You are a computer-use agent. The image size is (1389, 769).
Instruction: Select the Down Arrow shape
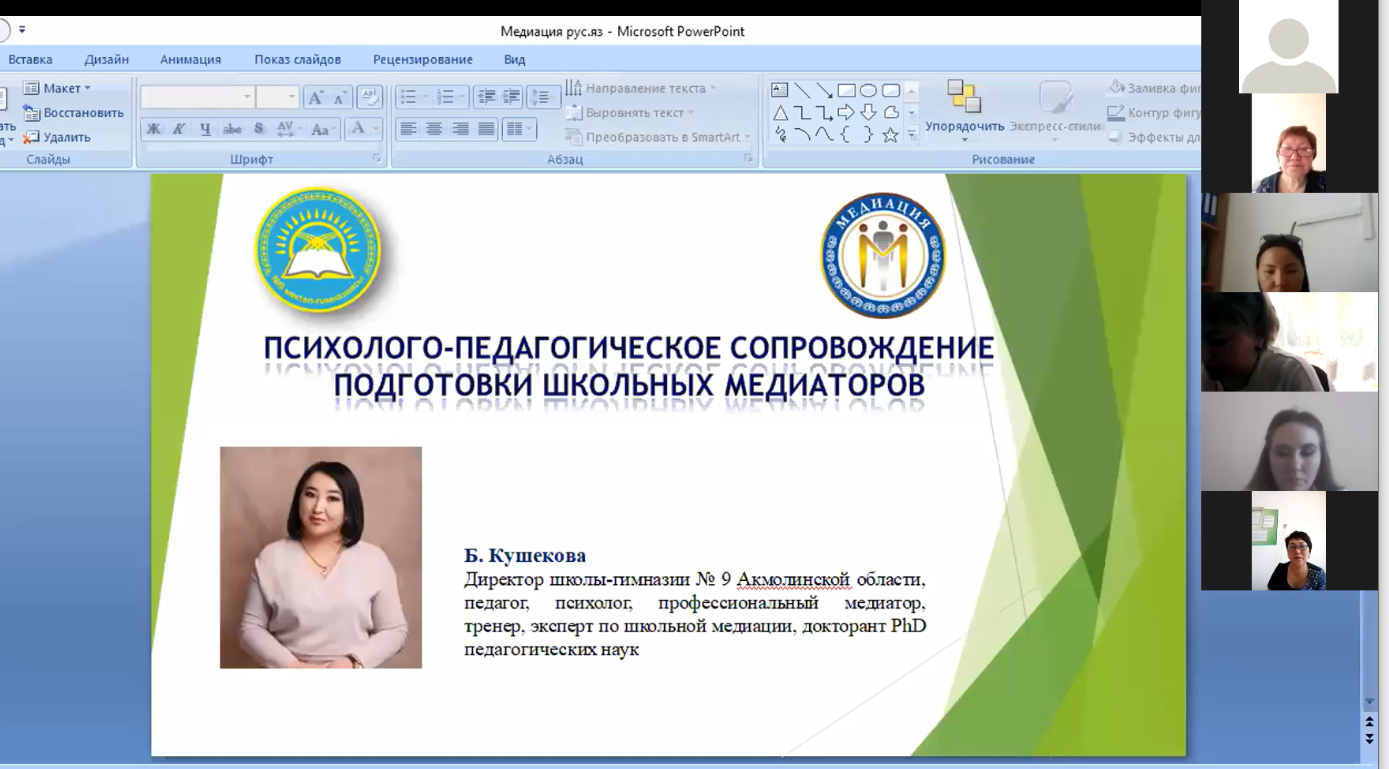[868, 112]
